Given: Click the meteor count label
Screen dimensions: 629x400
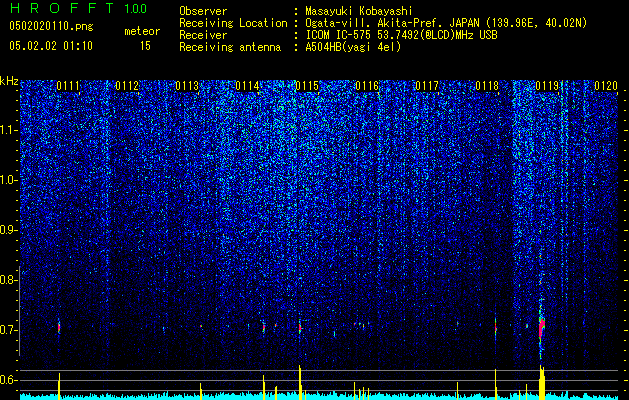Looking at the screenshot, I should coord(142,31).
